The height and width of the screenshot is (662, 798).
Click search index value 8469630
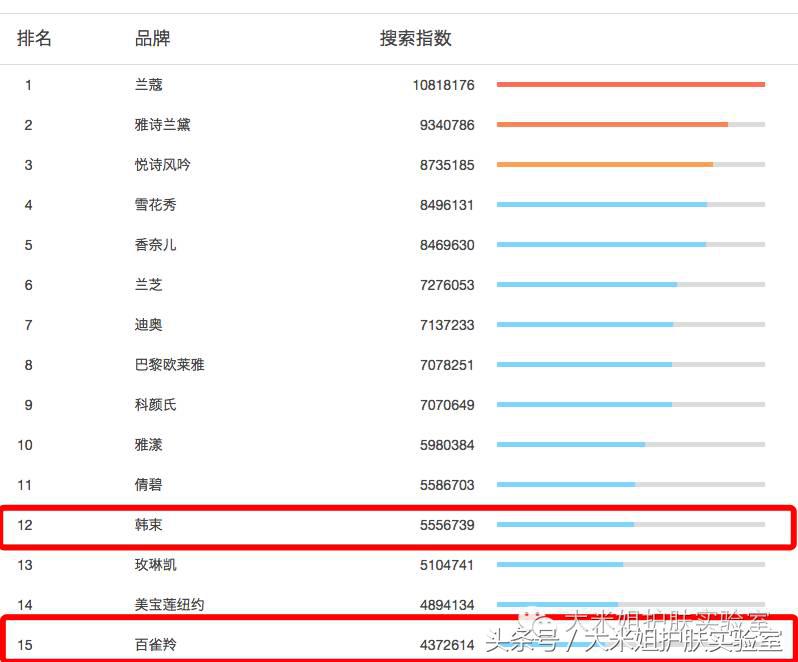[447, 245]
